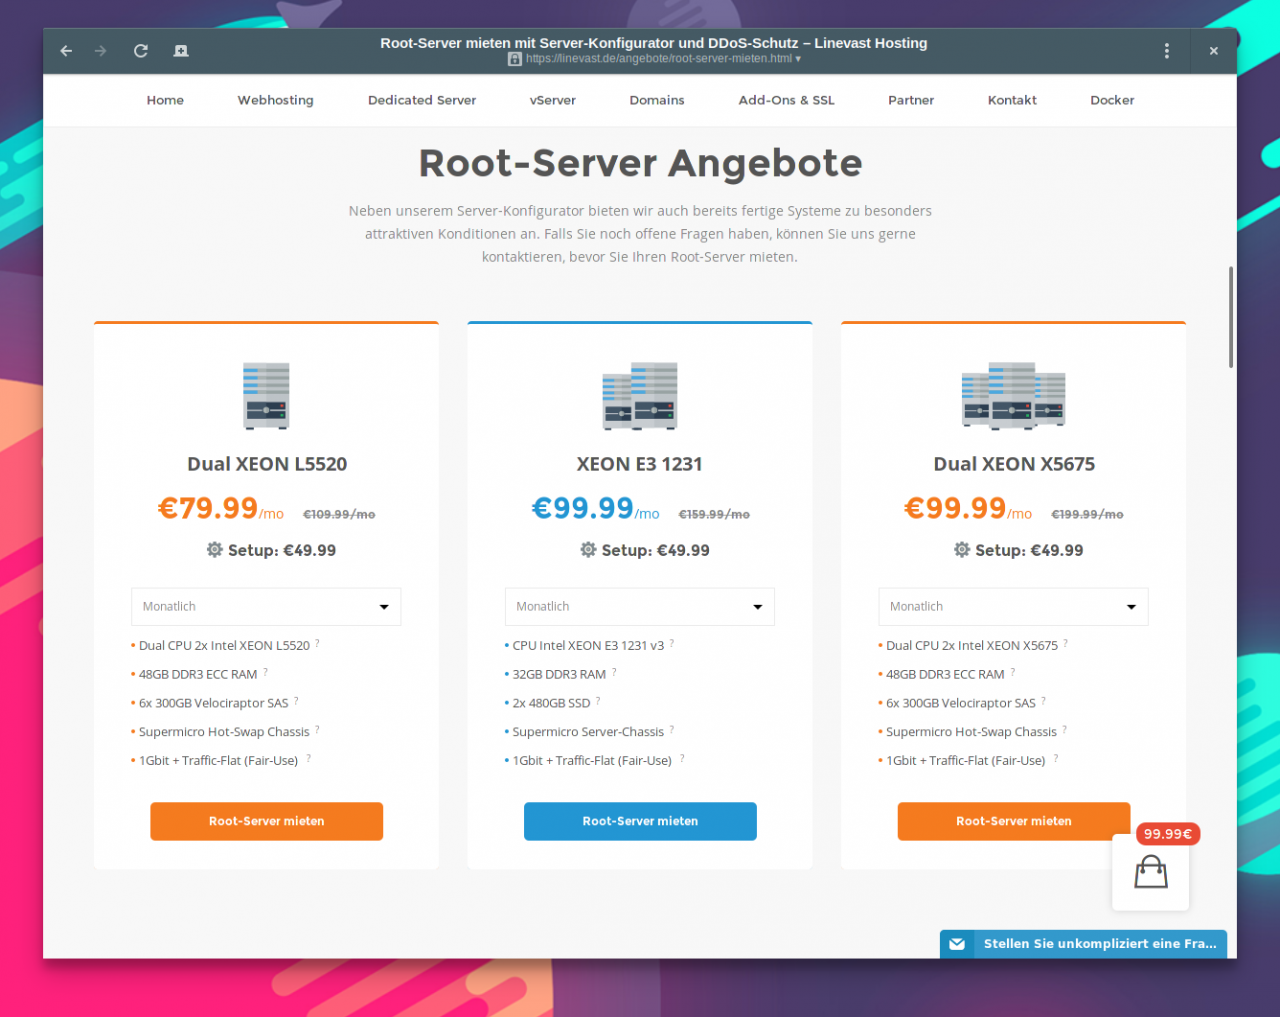Click the Dual XEON X5675 server image
Screen dimensions: 1280x1017
coord(1013,396)
